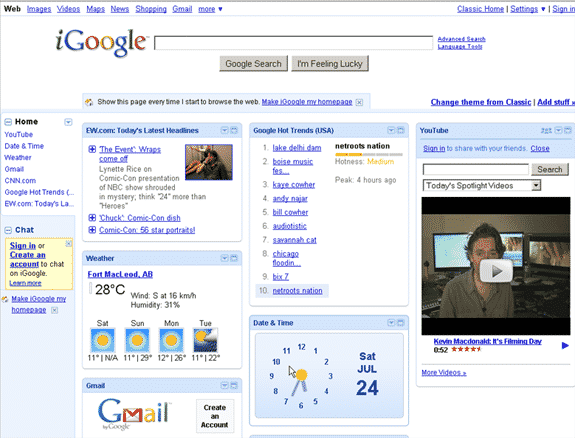The width and height of the screenshot is (575, 438).
Task: Focus the main Google search box
Action: (293, 43)
